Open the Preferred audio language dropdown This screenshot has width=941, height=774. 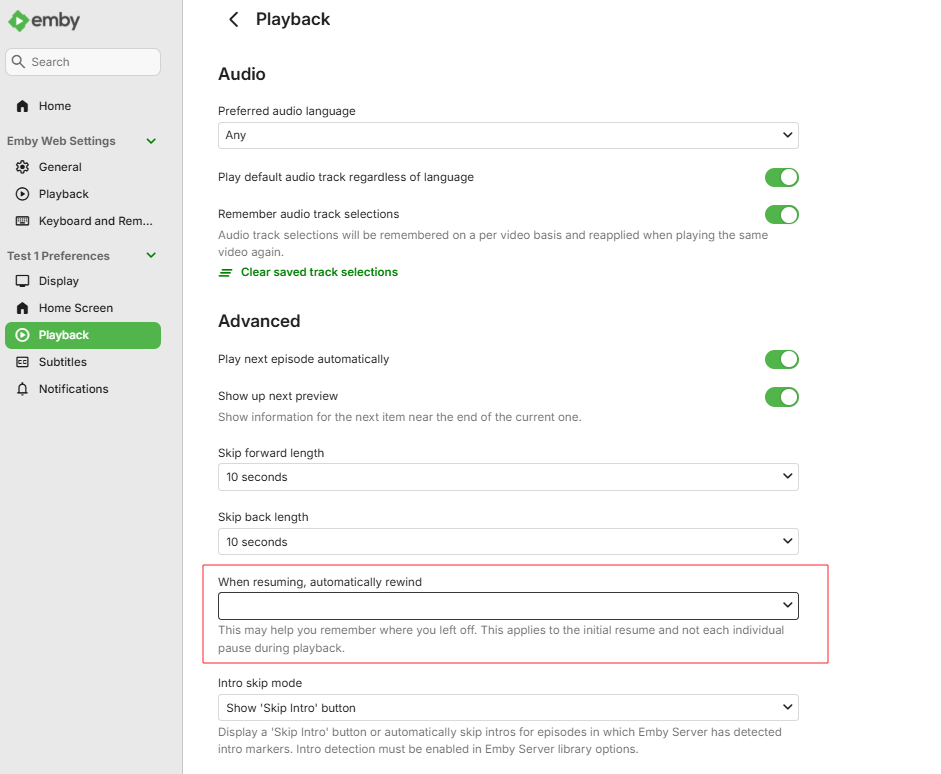[x=508, y=136]
